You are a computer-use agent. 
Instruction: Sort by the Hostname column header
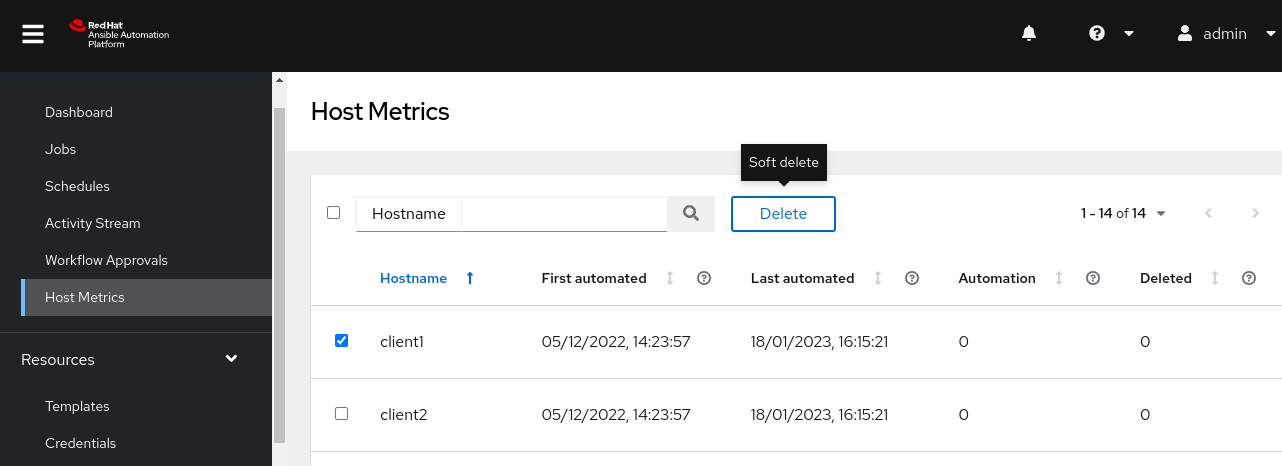click(x=413, y=278)
